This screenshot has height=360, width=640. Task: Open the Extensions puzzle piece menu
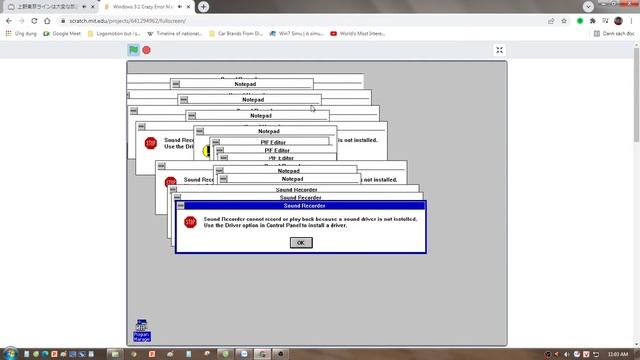click(x=593, y=21)
